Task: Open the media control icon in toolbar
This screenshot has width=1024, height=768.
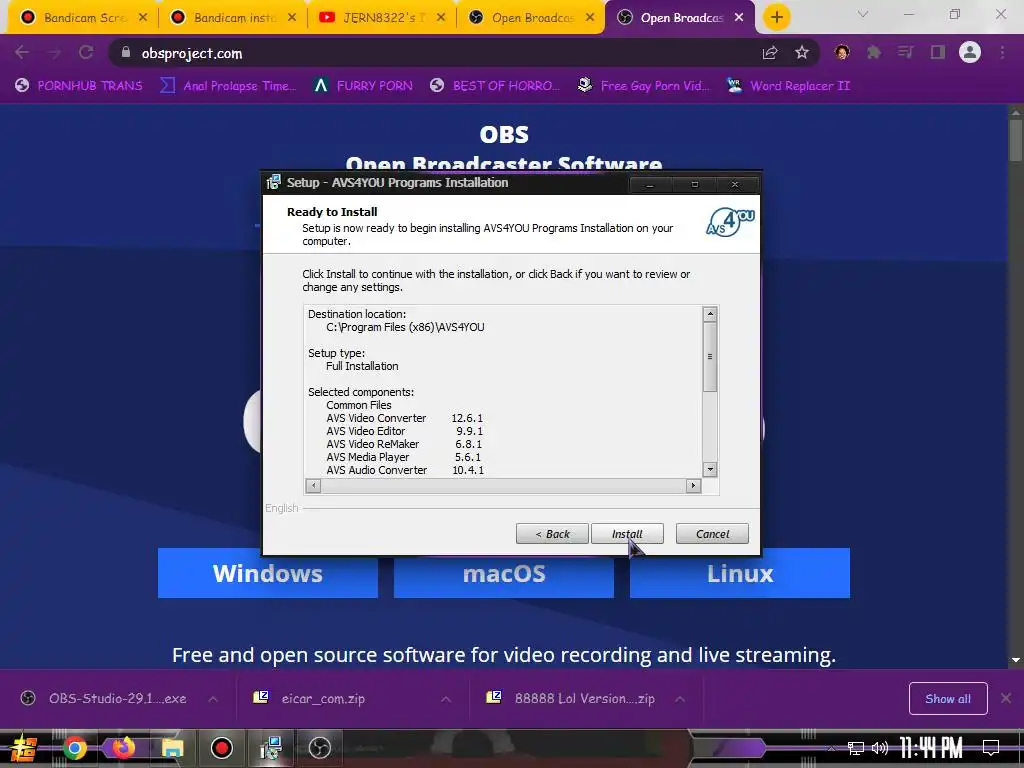Action: pyautogui.click(x=905, y=53)
